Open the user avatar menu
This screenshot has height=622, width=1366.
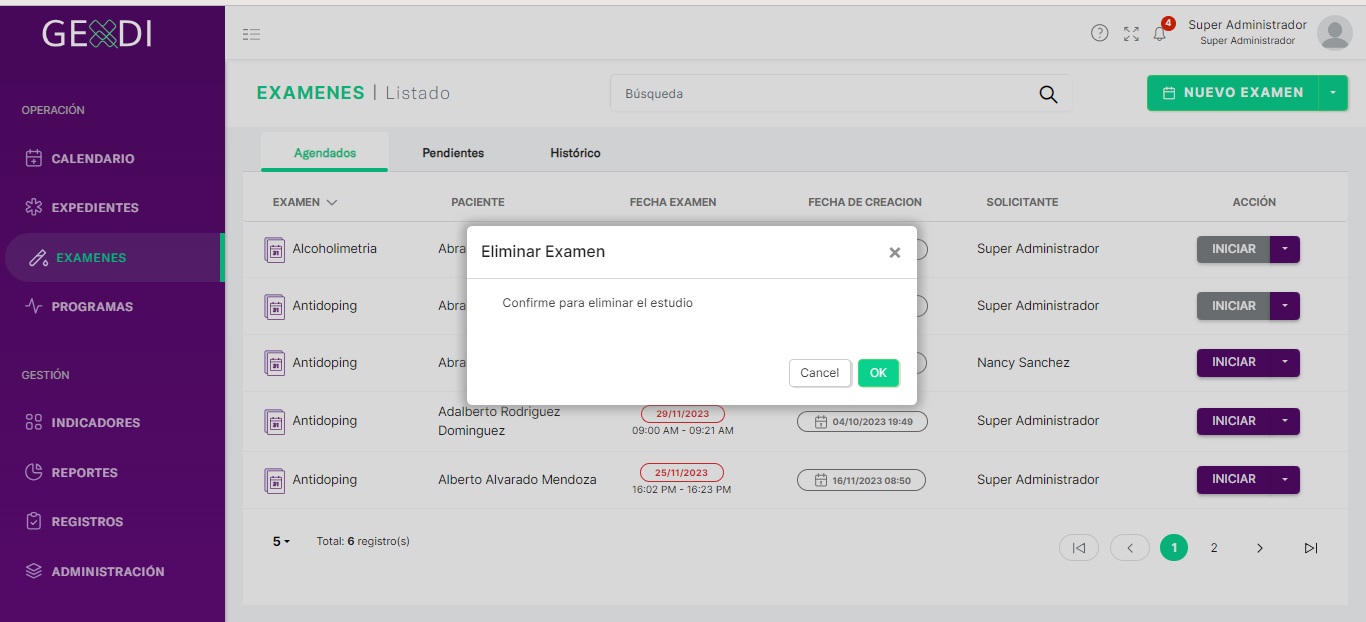[1334, 33]
